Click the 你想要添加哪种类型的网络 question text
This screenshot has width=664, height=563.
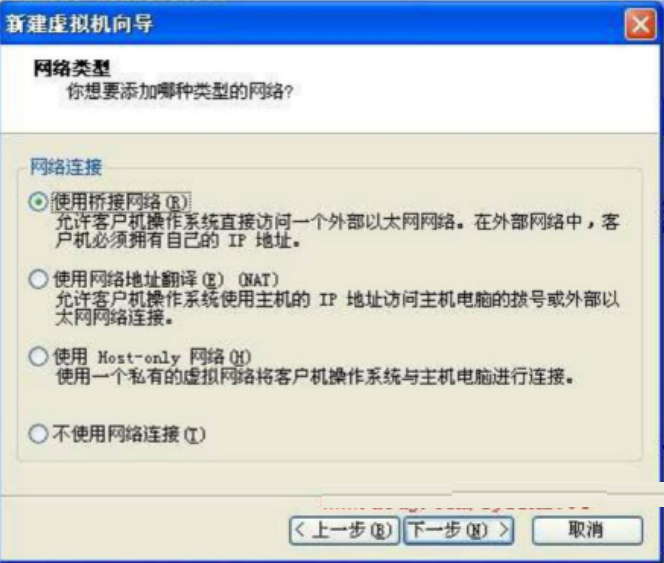(x=180, y=91)
